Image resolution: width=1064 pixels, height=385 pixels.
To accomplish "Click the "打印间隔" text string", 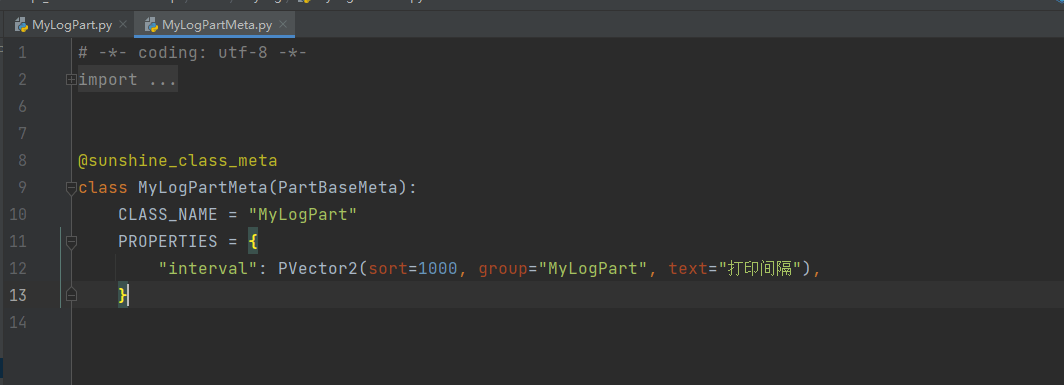I will 760,268.
